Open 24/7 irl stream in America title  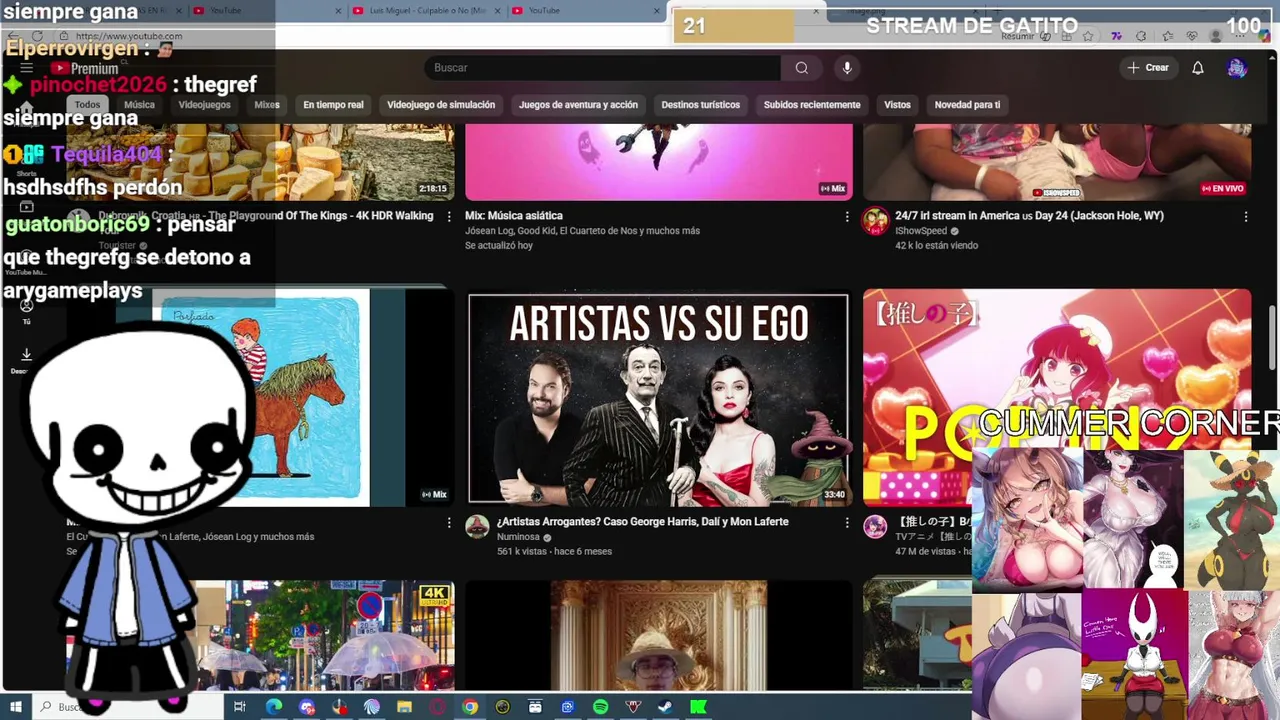(1029, 216)
